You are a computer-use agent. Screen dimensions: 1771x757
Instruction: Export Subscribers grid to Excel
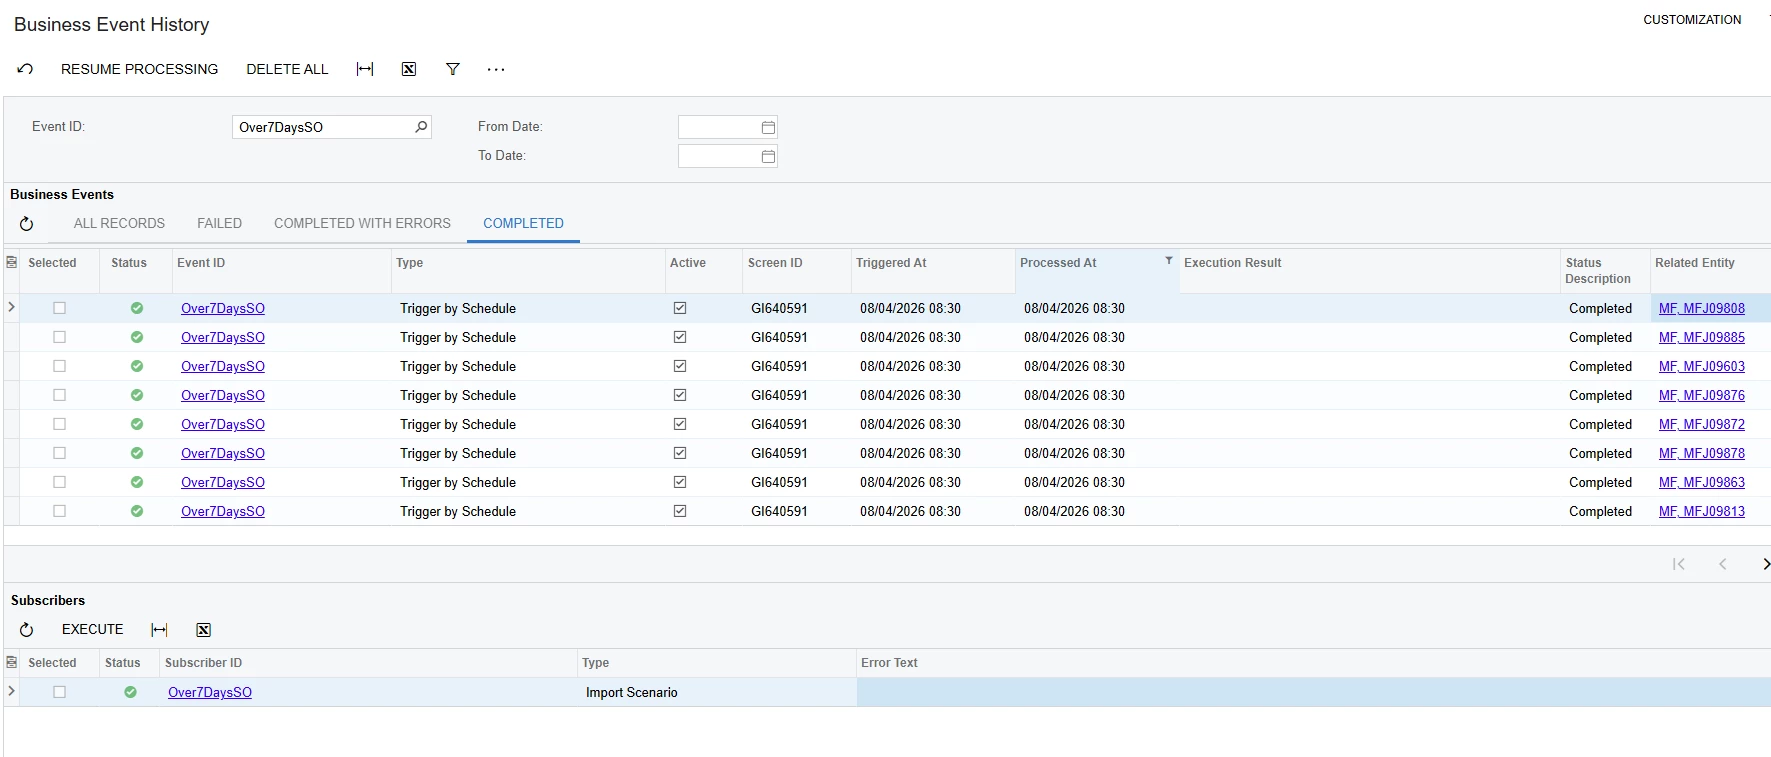(x=203, y=630)
